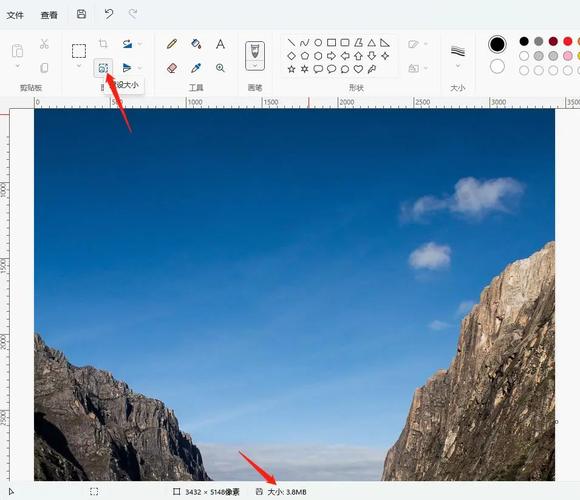The width and height of the screenshot is (580, 500).
Task: Select the pencil tool
Action: [172, 44]
